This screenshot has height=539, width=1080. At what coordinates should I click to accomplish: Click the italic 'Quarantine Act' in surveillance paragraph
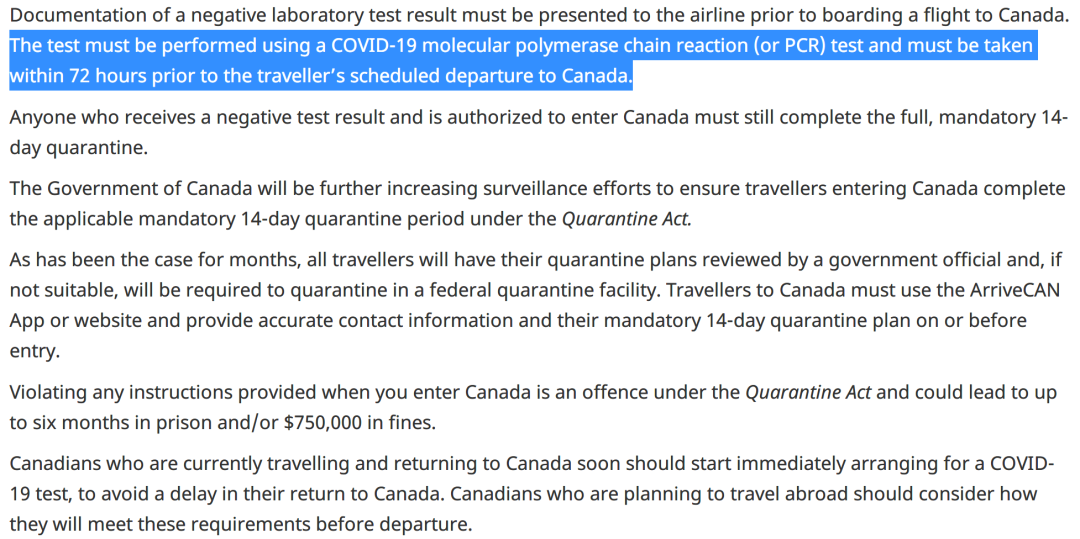tap(628, 219)
